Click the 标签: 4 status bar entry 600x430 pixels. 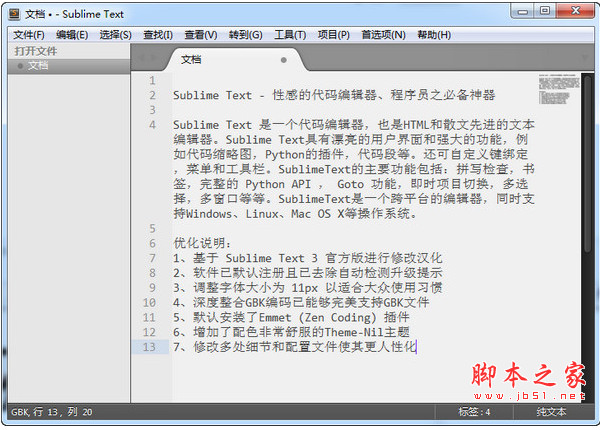click(x=474, y=412)
